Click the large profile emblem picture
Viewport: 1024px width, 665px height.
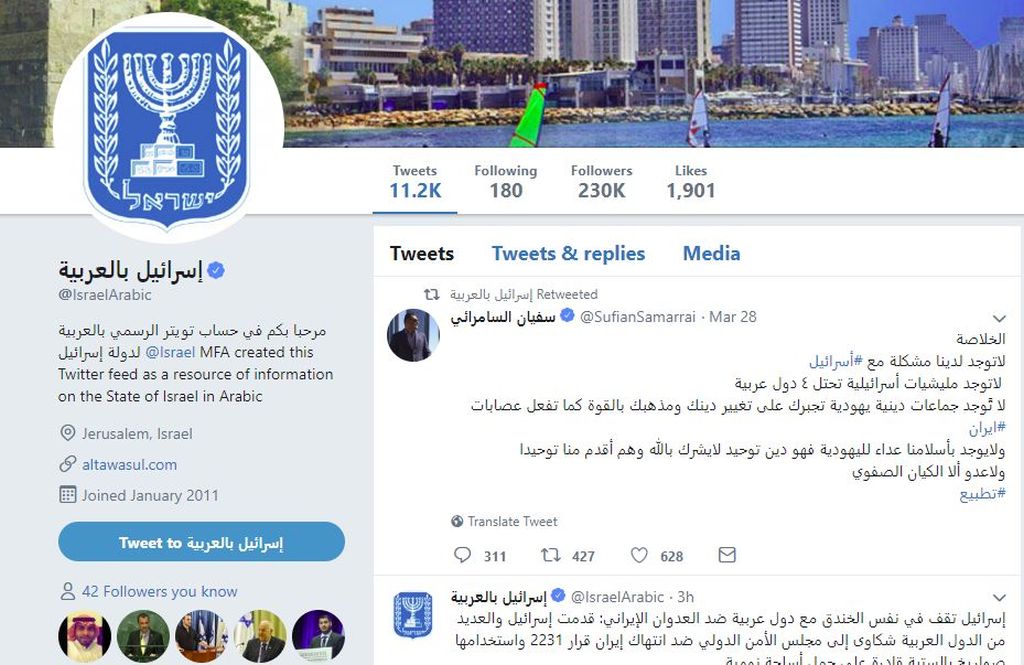(168, 128)
